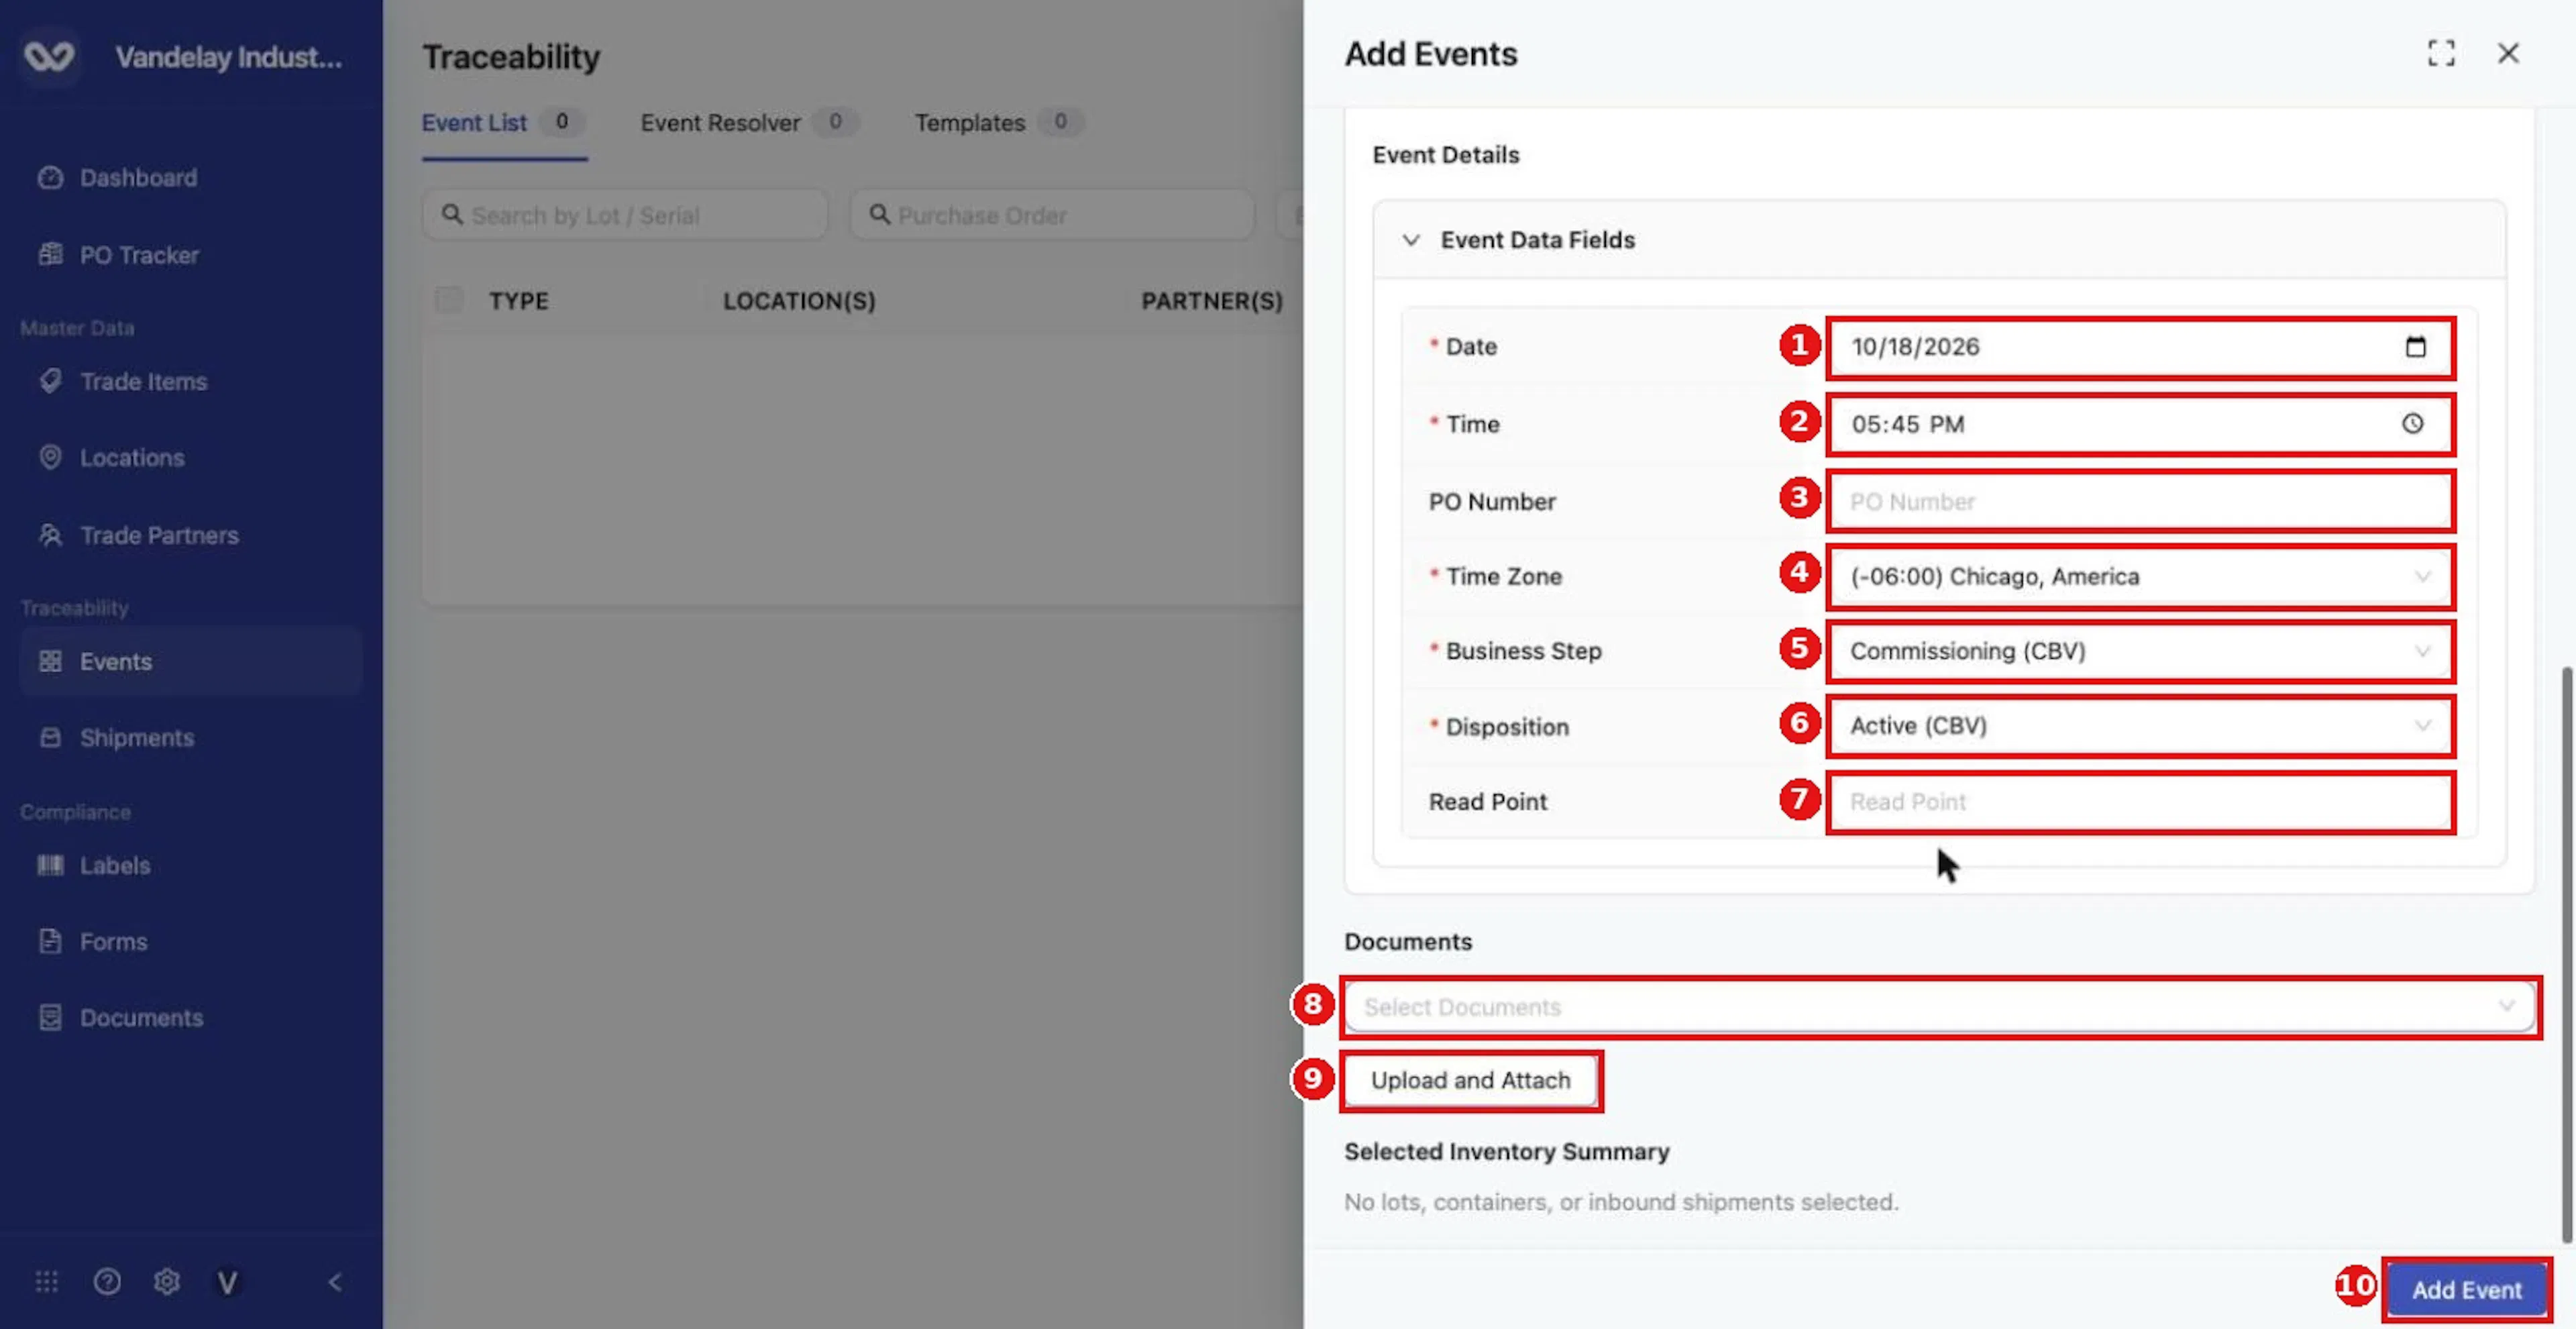This screenshot has width=2576, height=1329.
Task: Go to Dashboard in sidebar
Action: (x=190, y=178)
